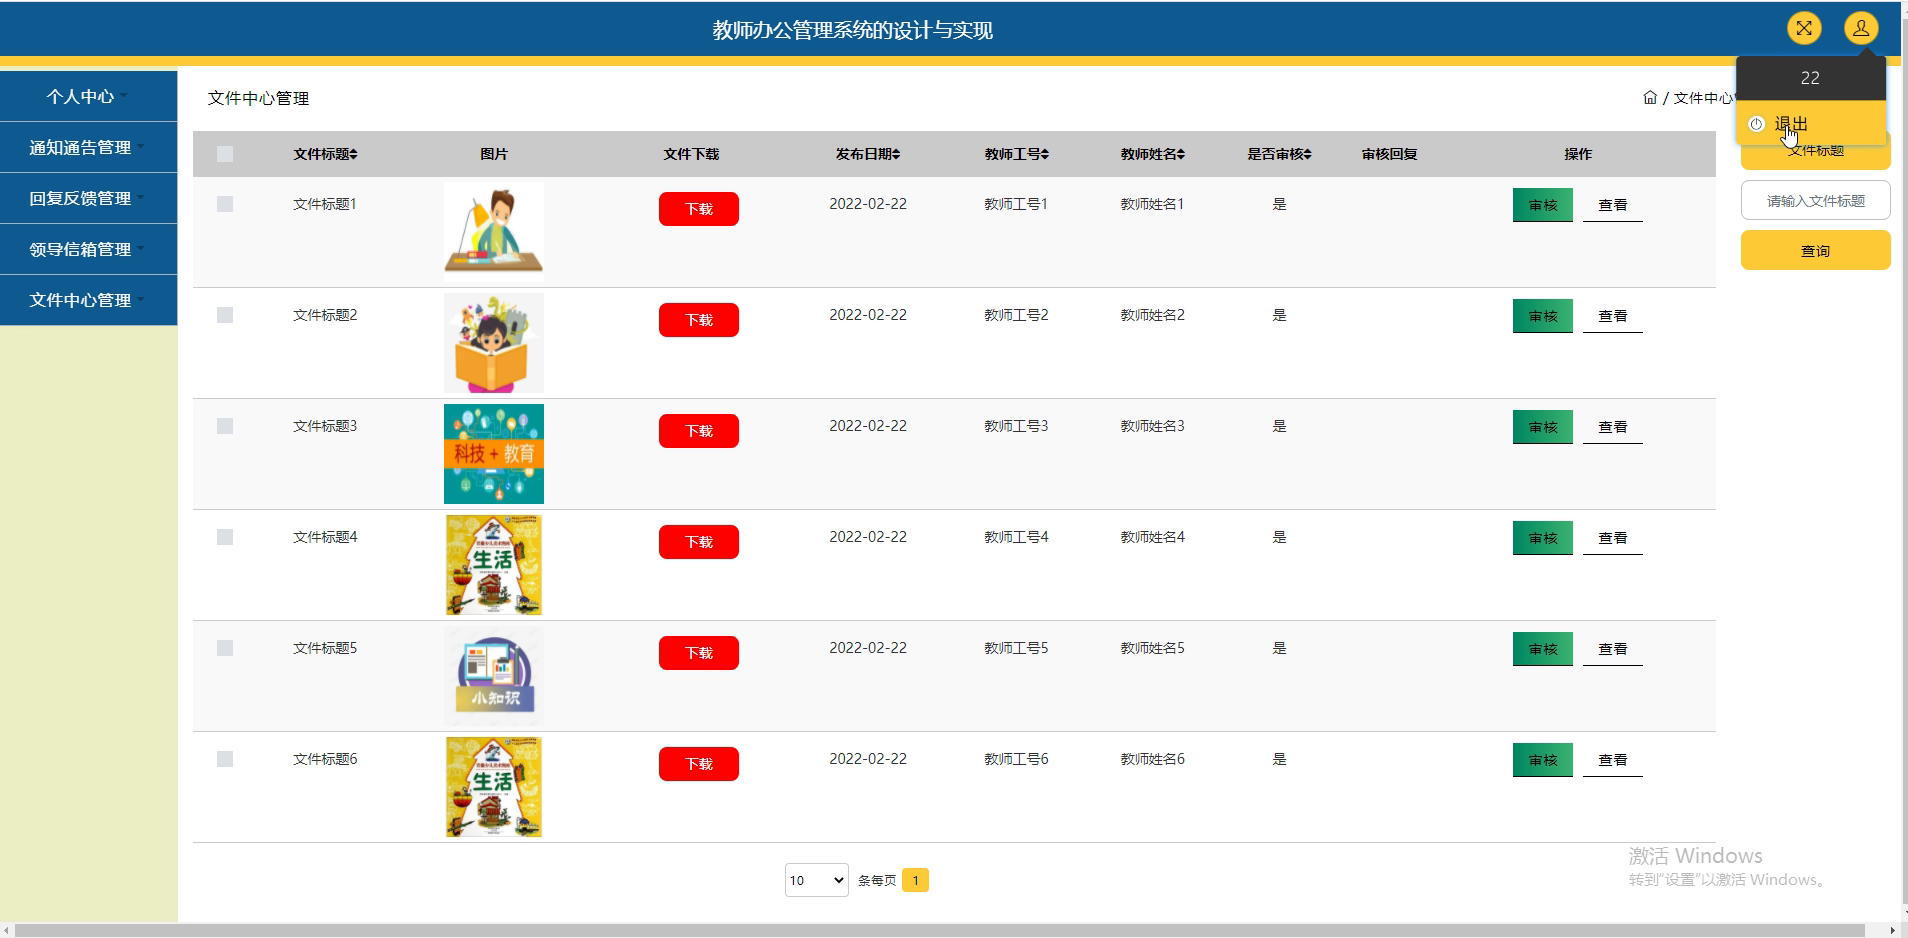
Task: Click username 22 in the user dropdown
Action: click(1811, 78)
